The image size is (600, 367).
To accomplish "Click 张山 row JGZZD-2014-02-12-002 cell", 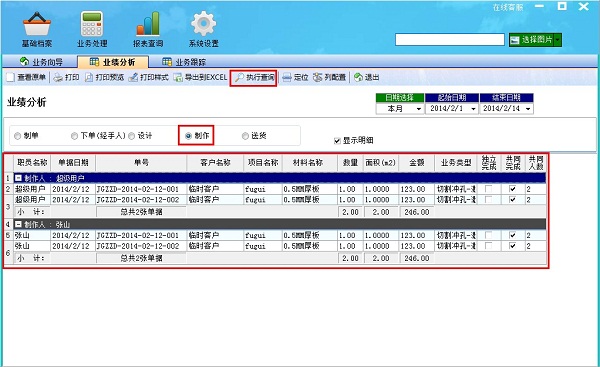I will coord(141,246).
